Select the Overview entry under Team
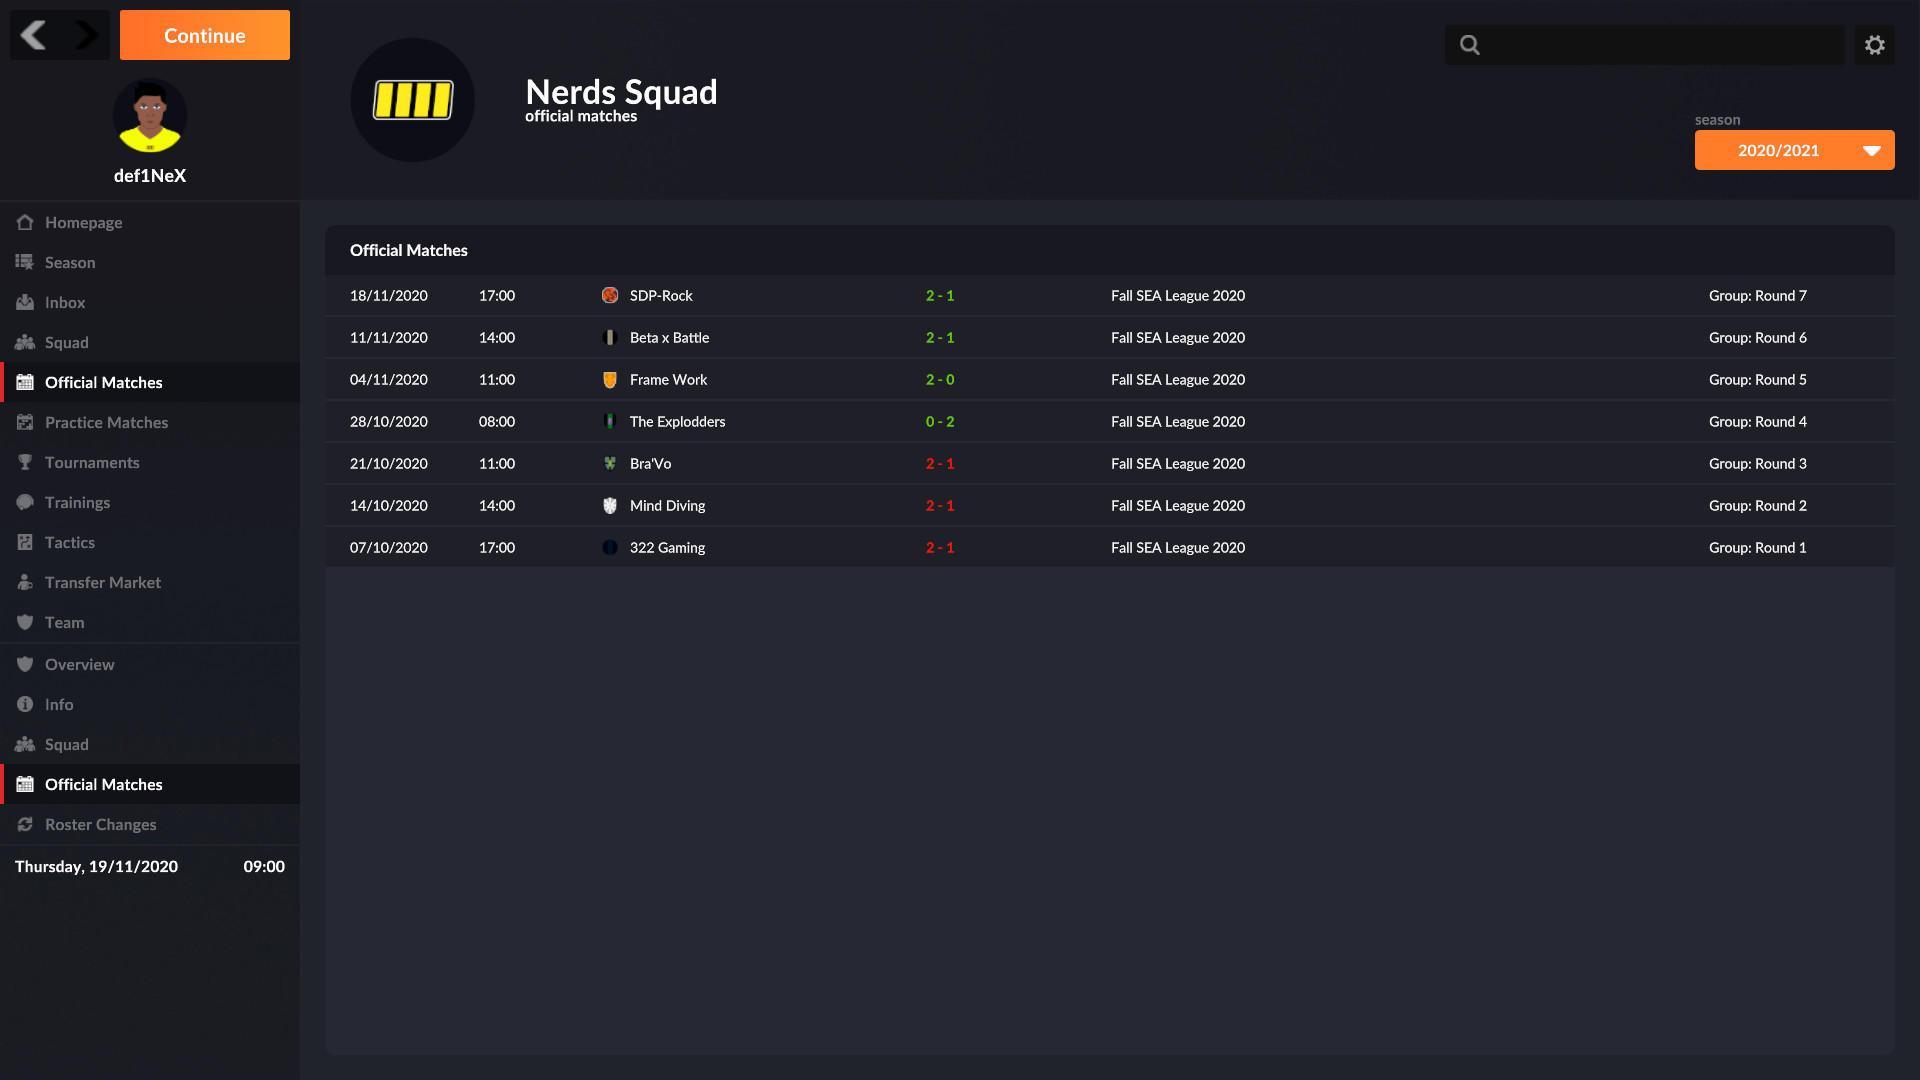Image resolution: width=1920 pixels, height=1080 pixels. pos(79,664)
